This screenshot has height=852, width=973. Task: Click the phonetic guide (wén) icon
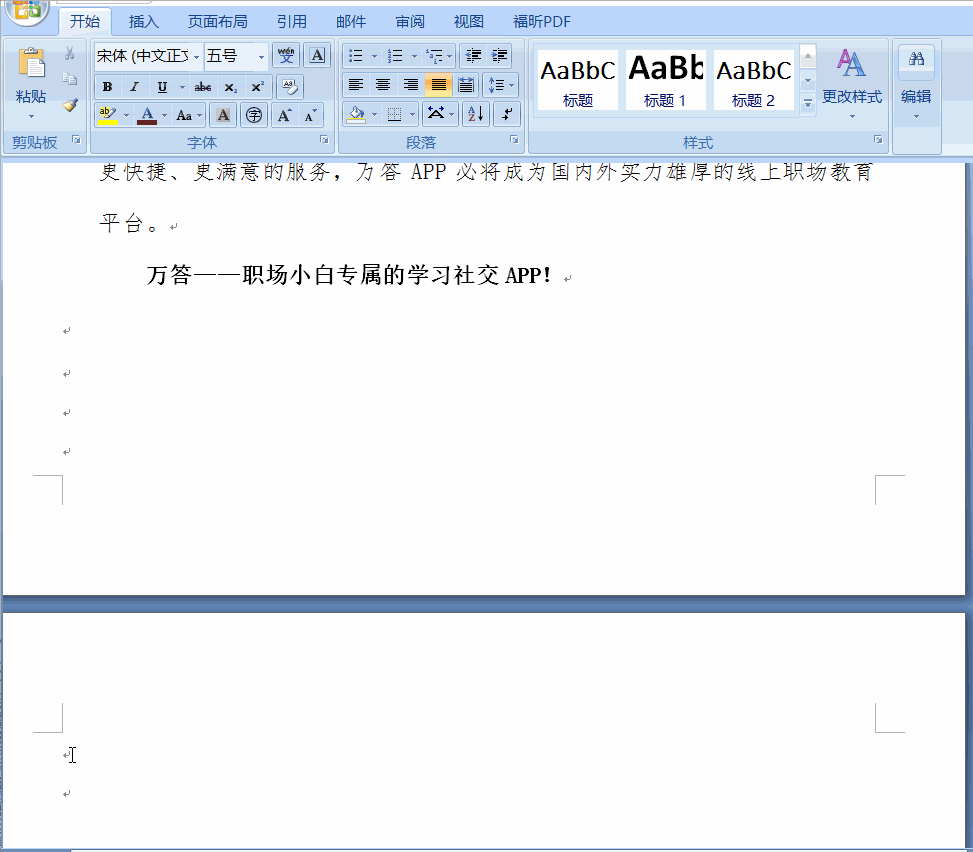click(x=286, y=55)
